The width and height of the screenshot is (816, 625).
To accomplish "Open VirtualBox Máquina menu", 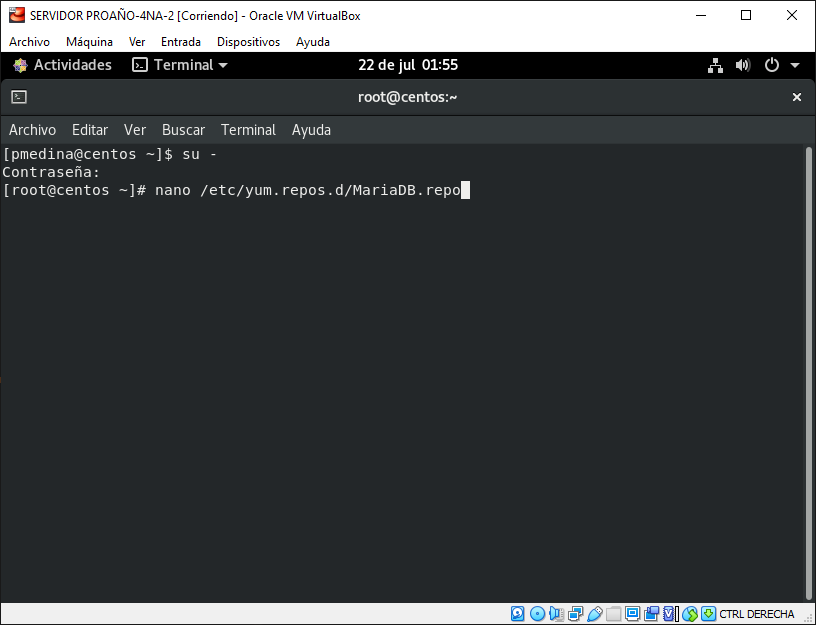I will (89, 42).
